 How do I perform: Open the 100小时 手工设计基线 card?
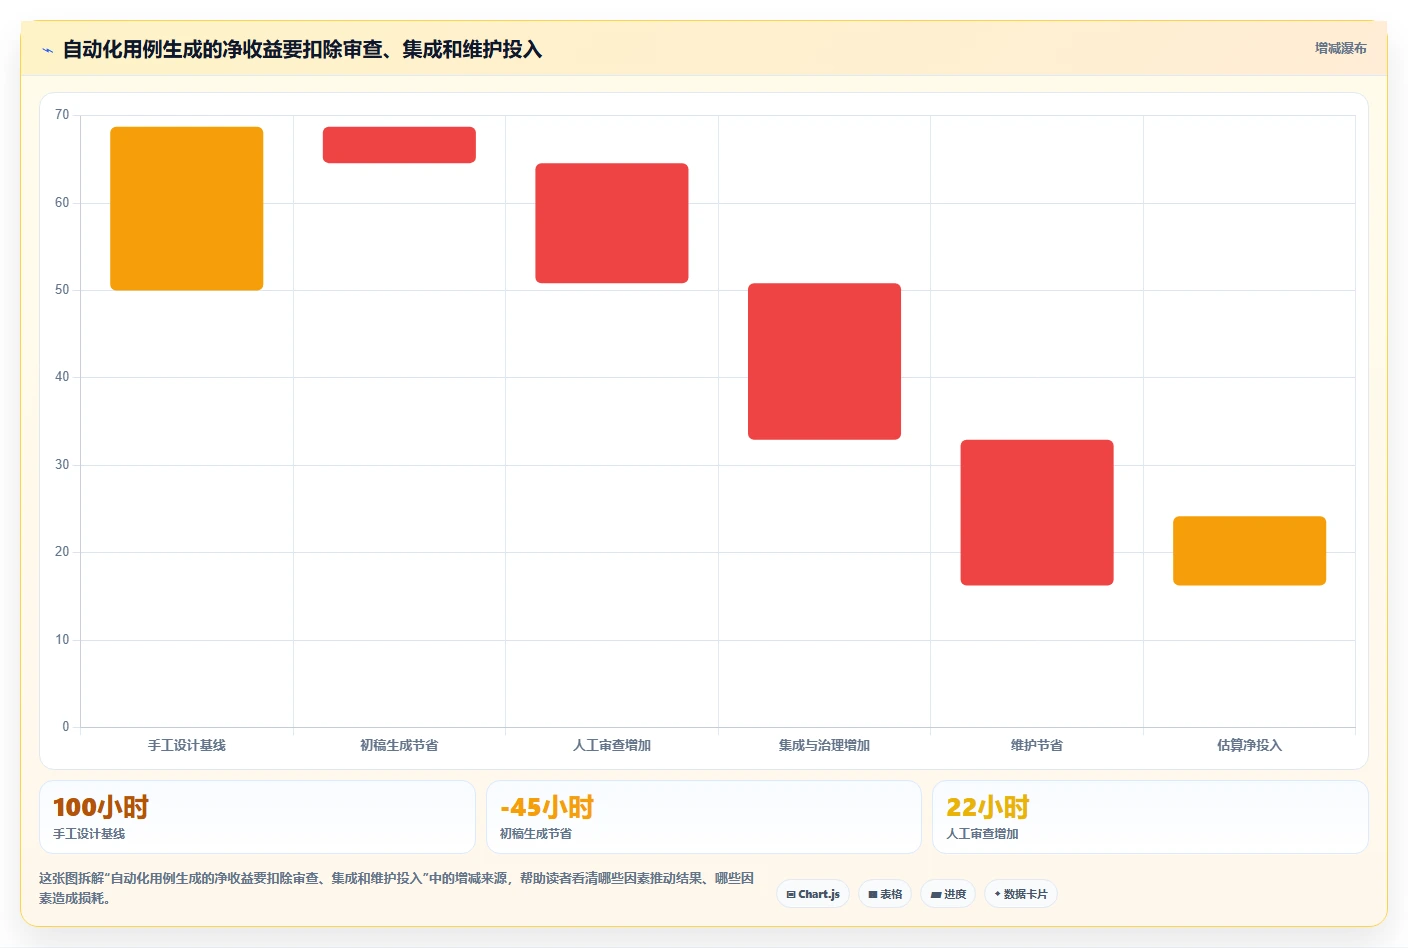coord(257,817)
